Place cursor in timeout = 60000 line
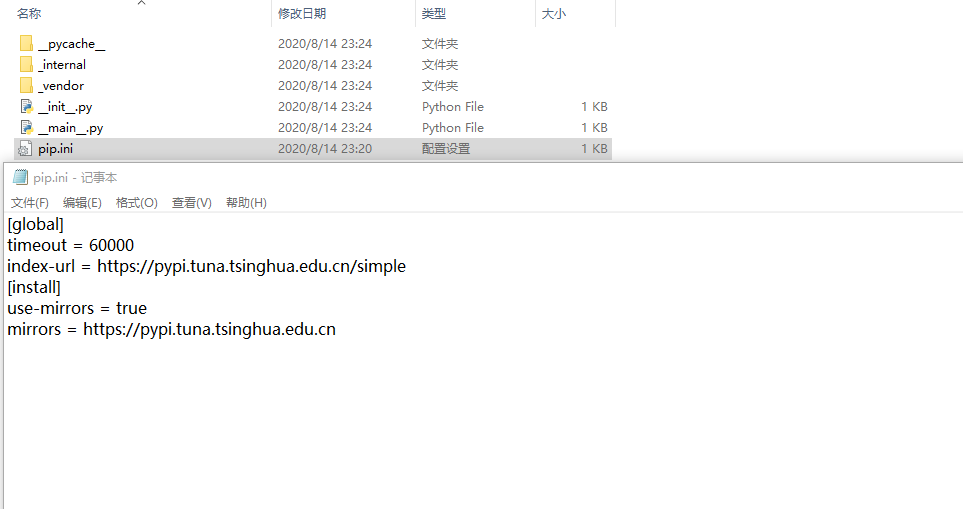Screen dimensions: 963x509 point(71,245)
